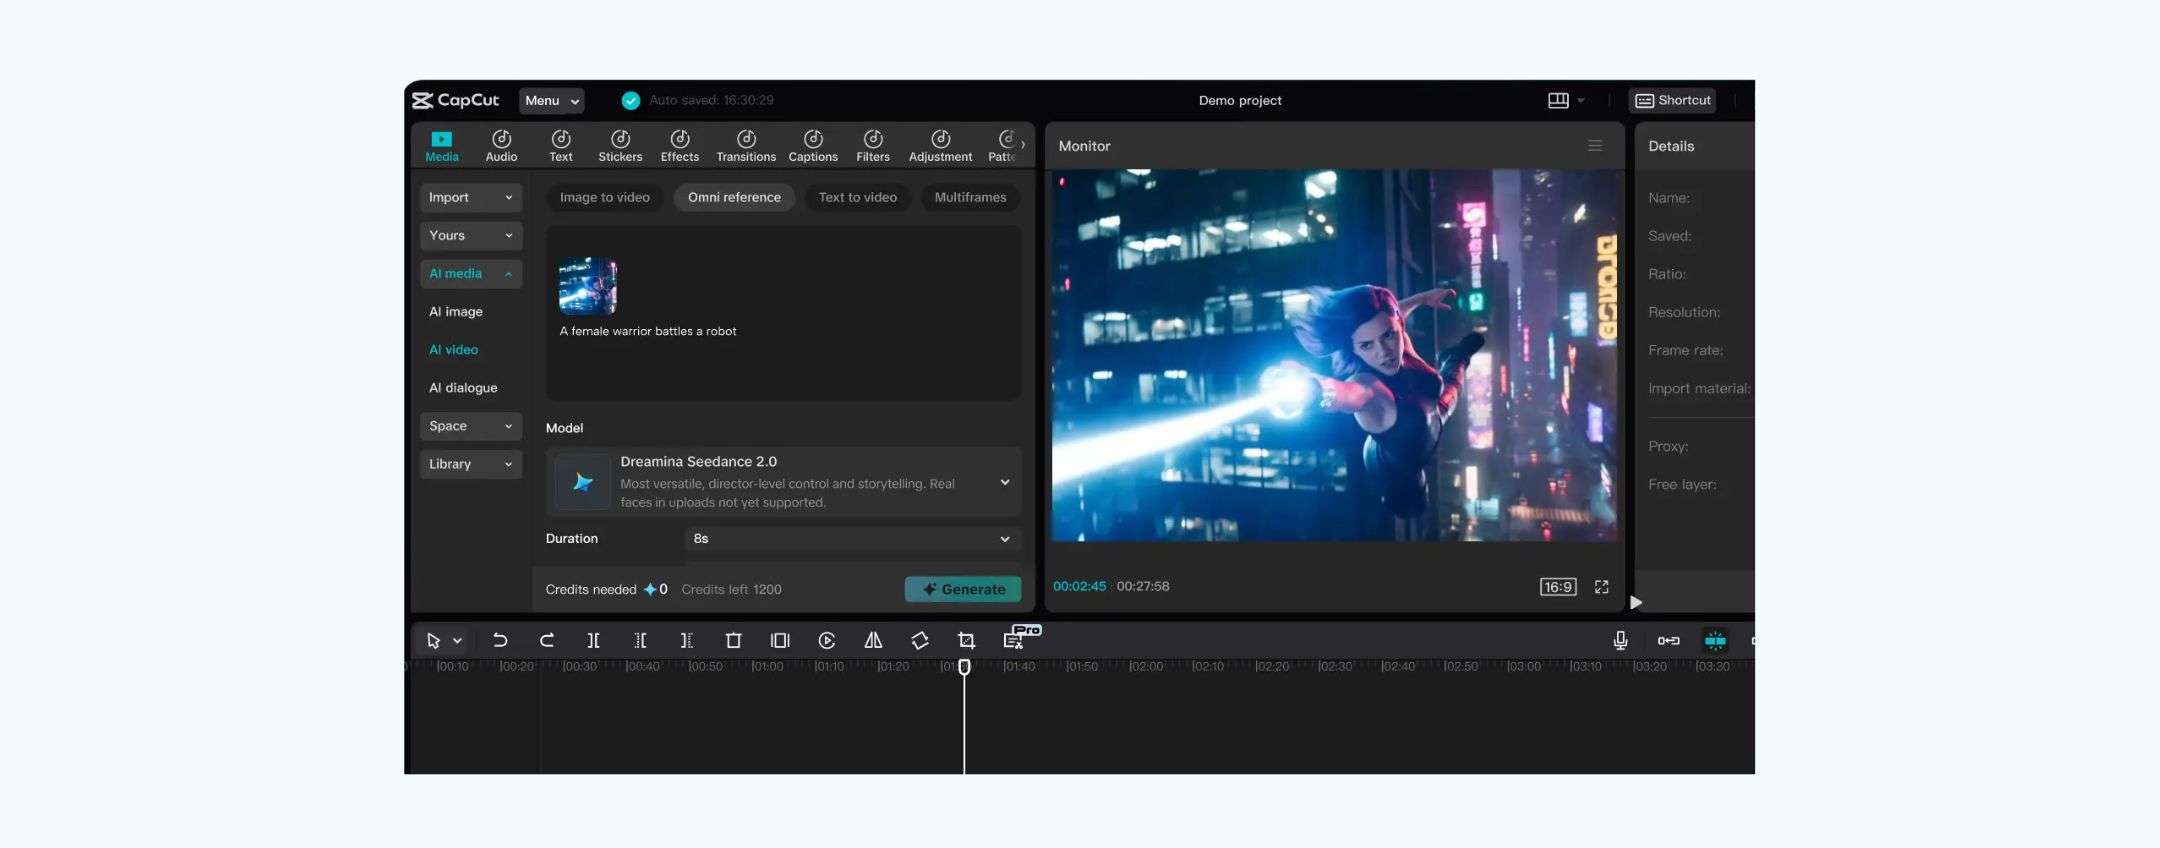Enter fullscreen preview in Monitor
The image size is (2160, 848).
[x=1601, y=587]
